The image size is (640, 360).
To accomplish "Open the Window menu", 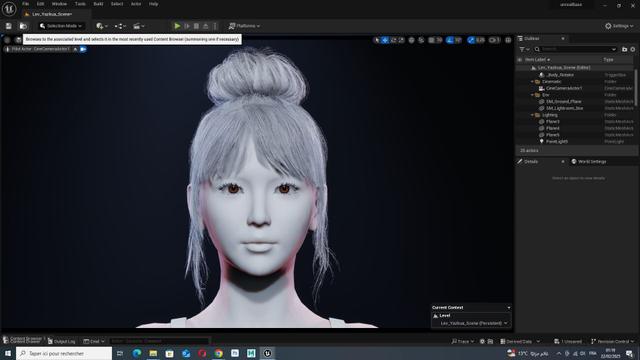I will pyautogui.click(x=59, y=4).
